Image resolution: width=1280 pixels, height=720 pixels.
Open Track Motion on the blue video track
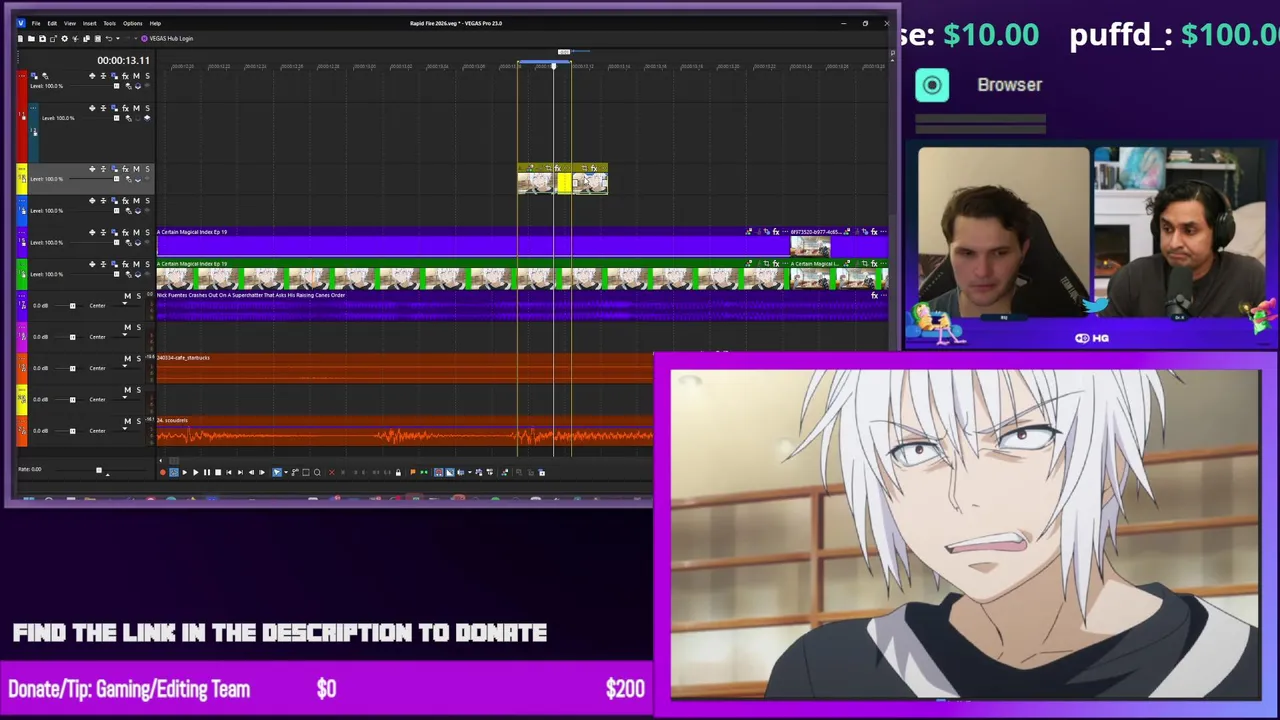pyautogui.click(x=114, y=201)
